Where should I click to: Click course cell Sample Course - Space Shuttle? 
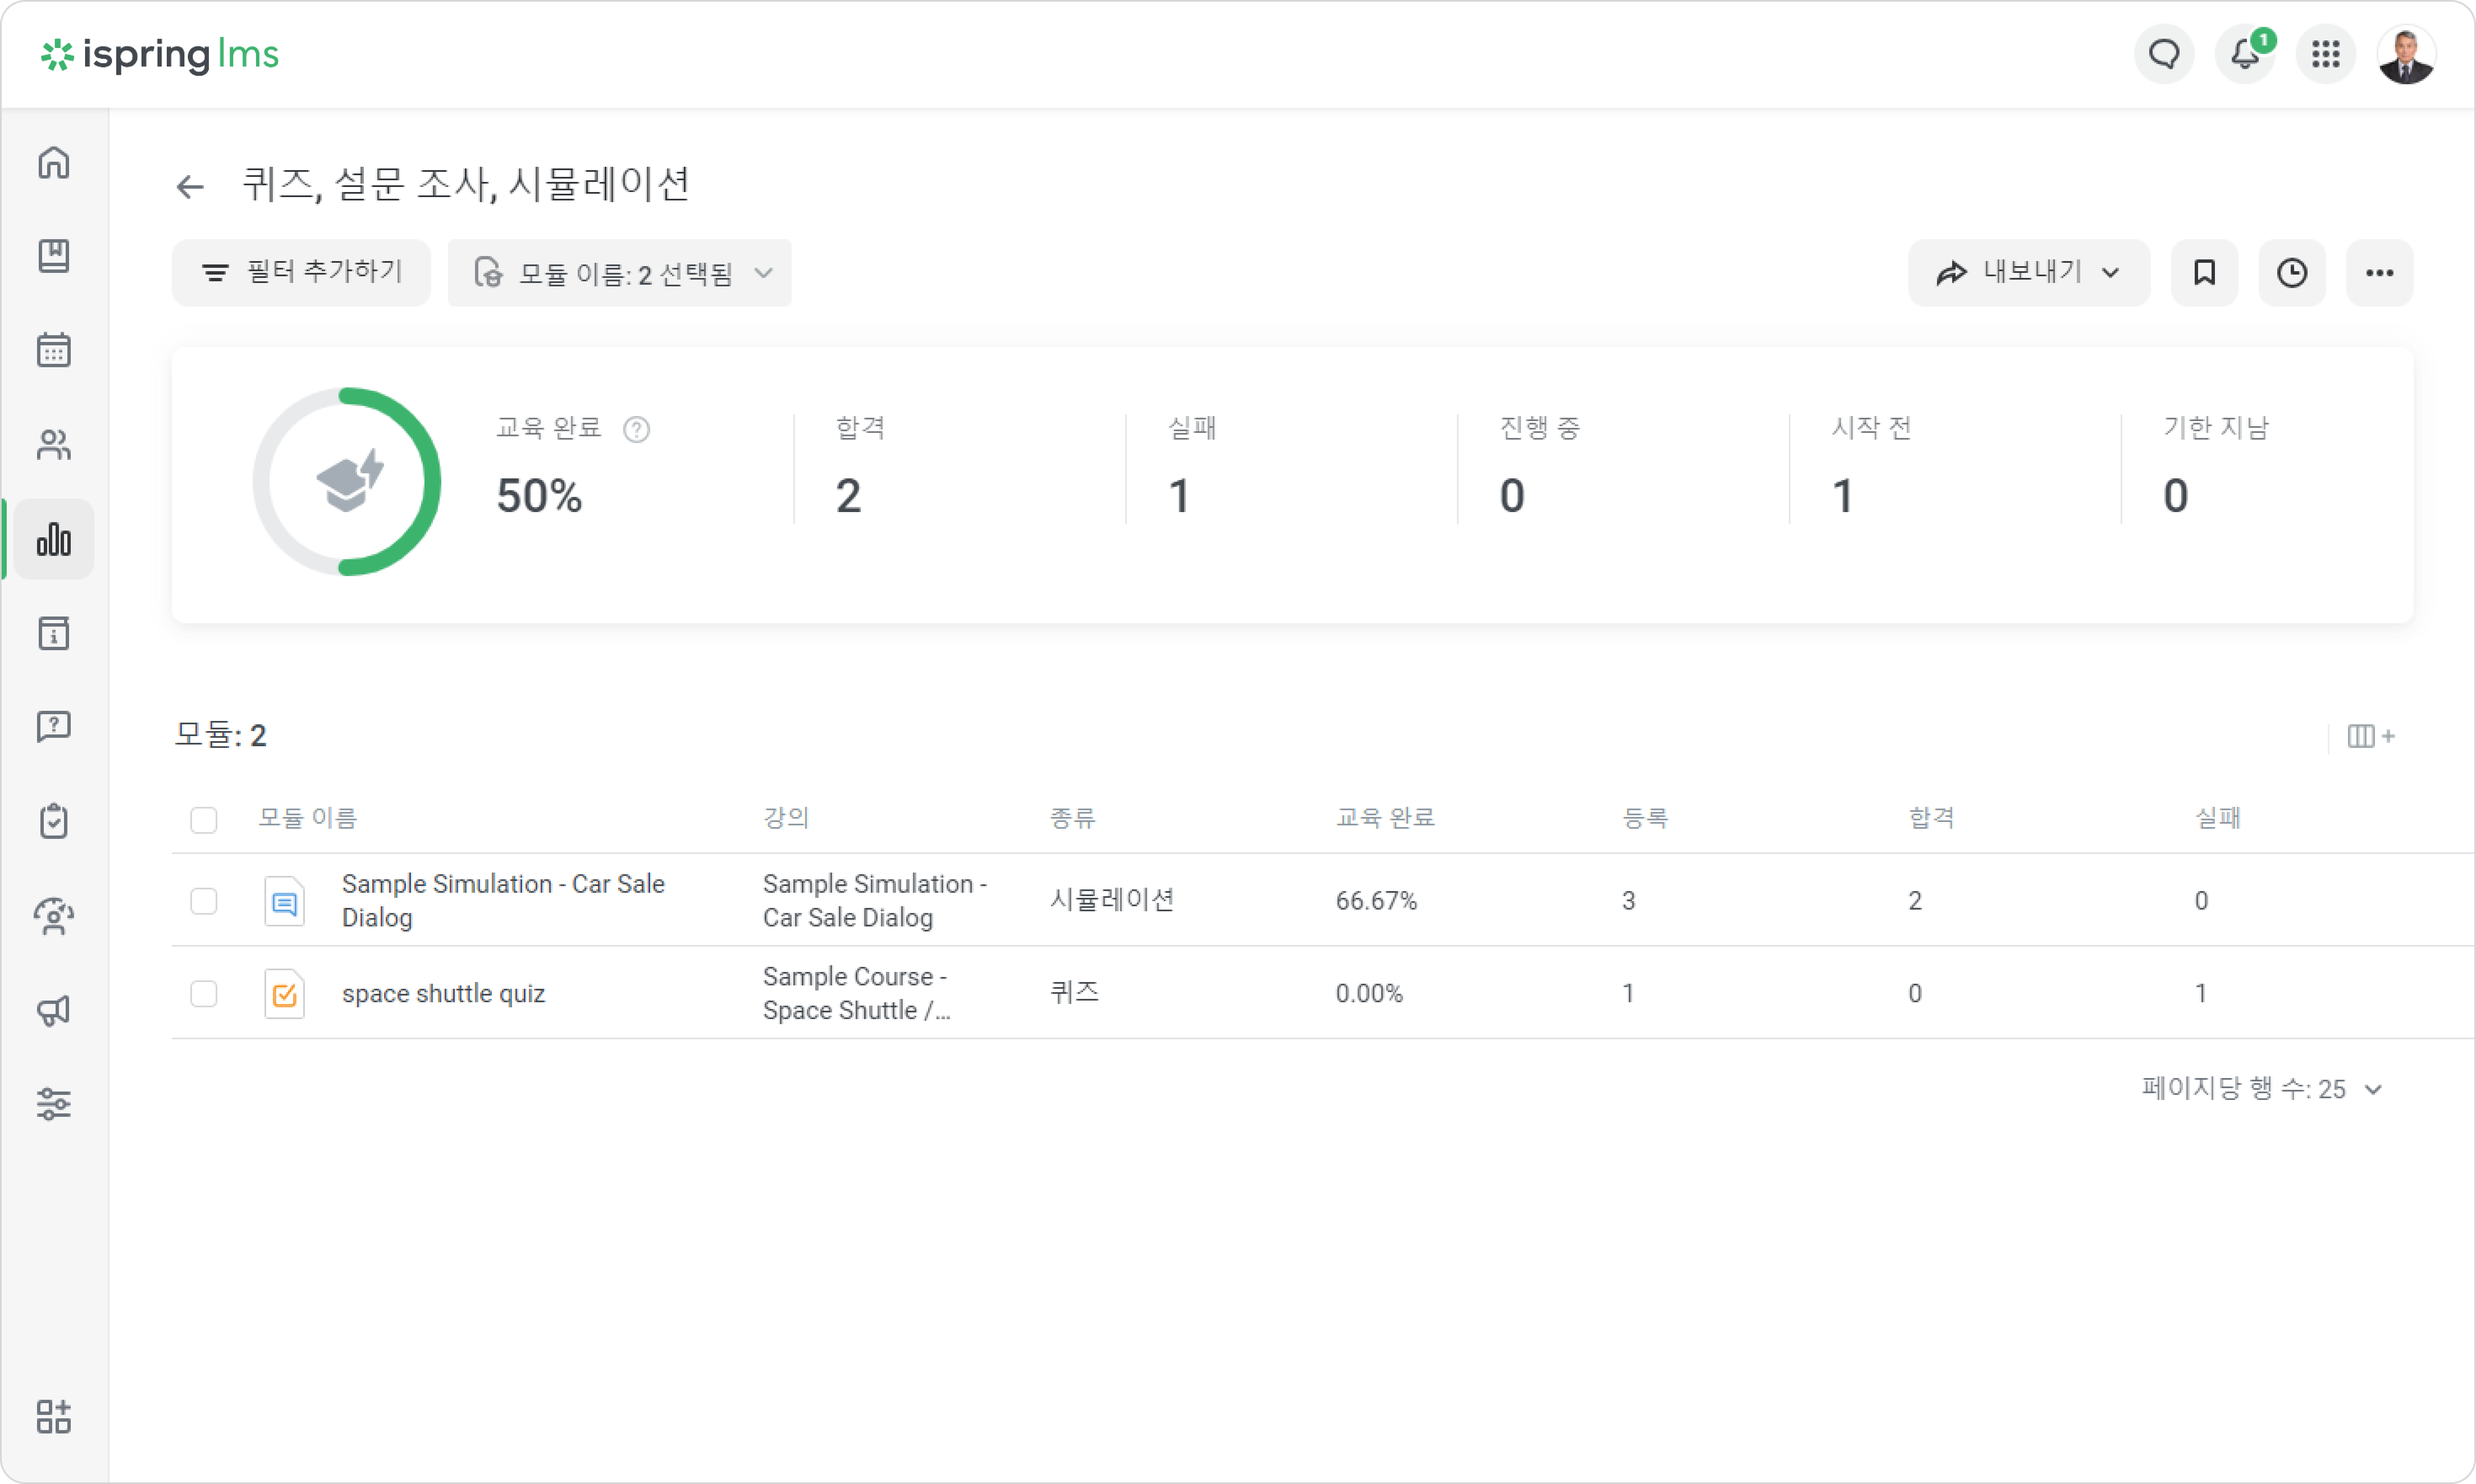(857, 993)
